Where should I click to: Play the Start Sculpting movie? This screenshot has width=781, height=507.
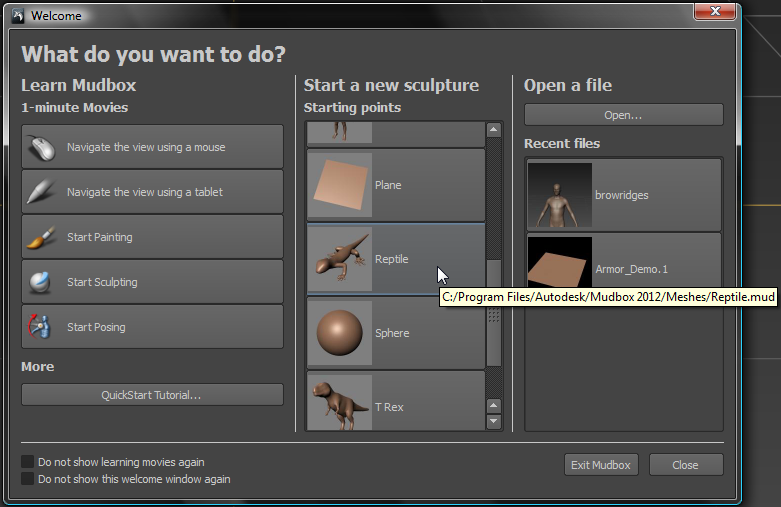coord(152,282)
